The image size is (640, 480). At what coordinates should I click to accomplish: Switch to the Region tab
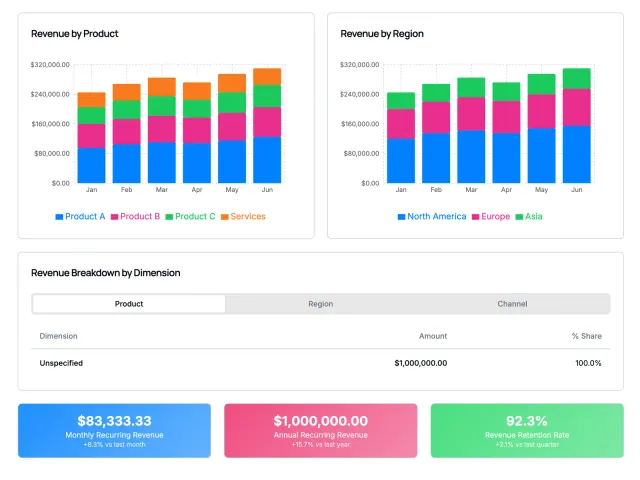pos(320,304)
